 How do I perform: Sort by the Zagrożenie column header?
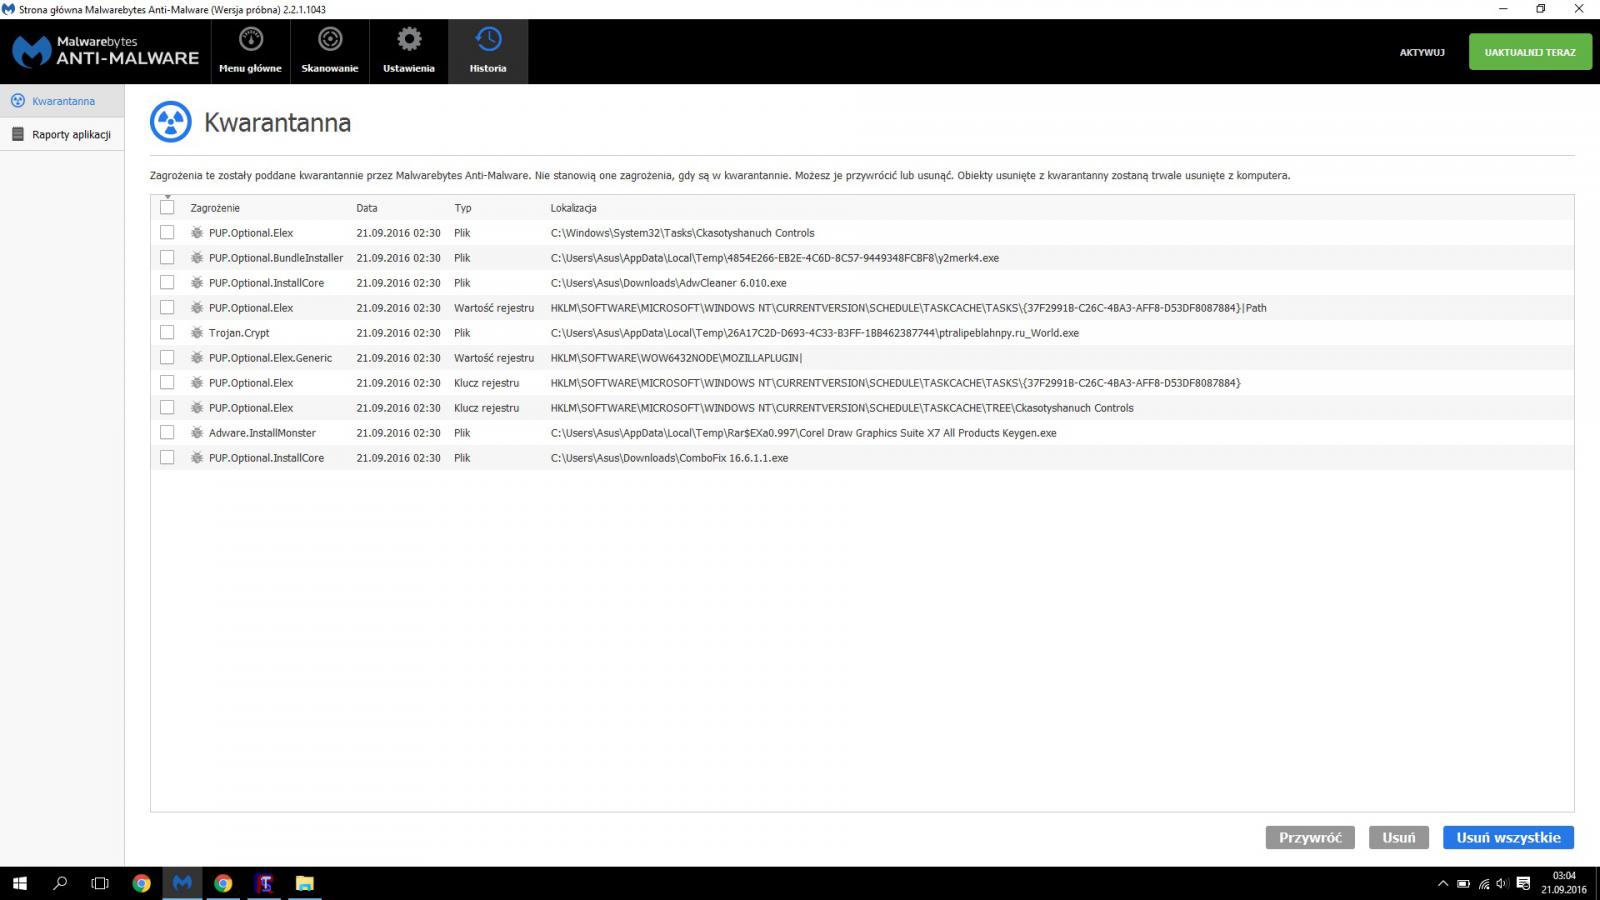pyautogui.click(x=215, y=208)
